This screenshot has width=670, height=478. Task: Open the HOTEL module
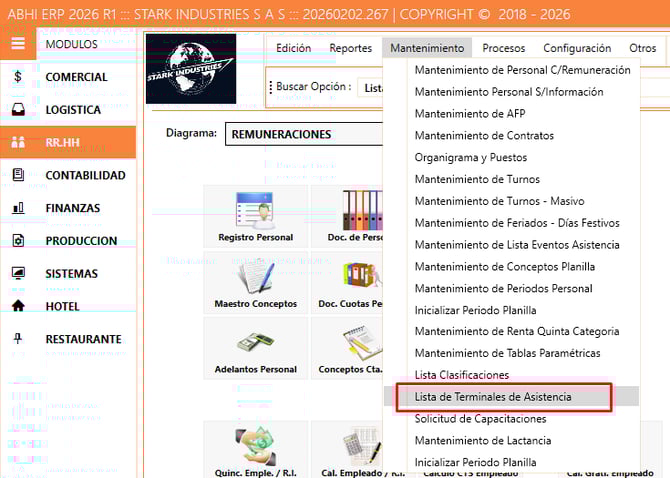coord(62,306)
